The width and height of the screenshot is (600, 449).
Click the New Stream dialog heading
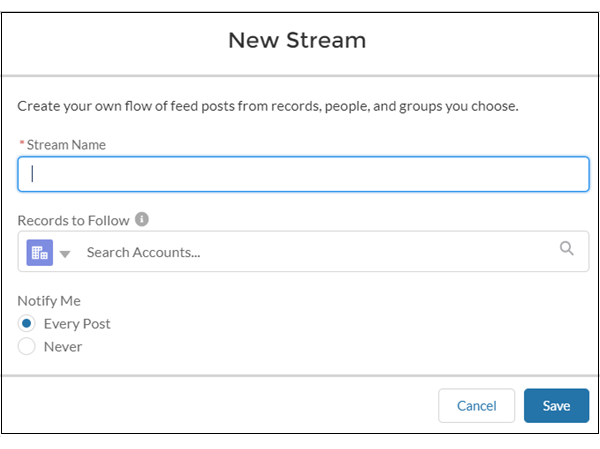click(x=297, y=40)
